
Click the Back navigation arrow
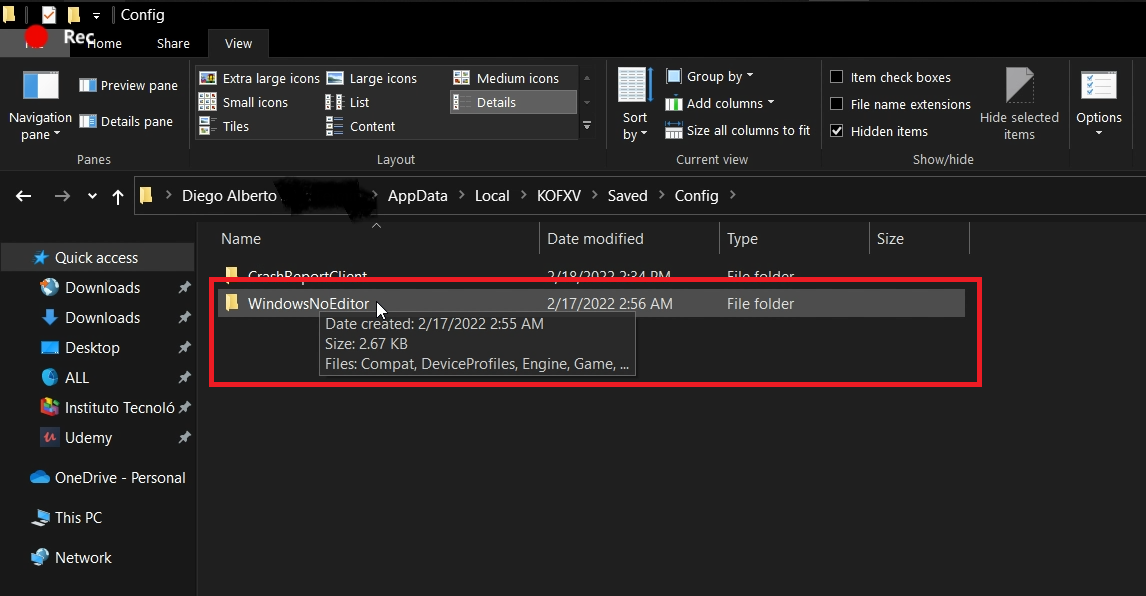pyautogui.click(x=24, y=197)
